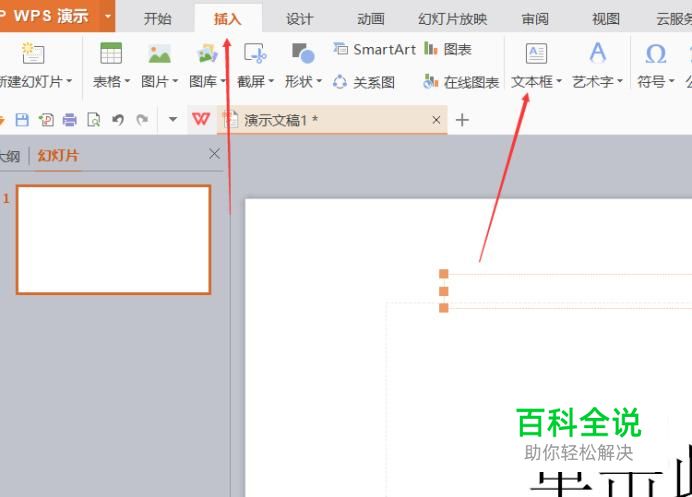Screen dimensions: 692x497
Task: Click the Gallery (图库) icon
Action: 207,54
